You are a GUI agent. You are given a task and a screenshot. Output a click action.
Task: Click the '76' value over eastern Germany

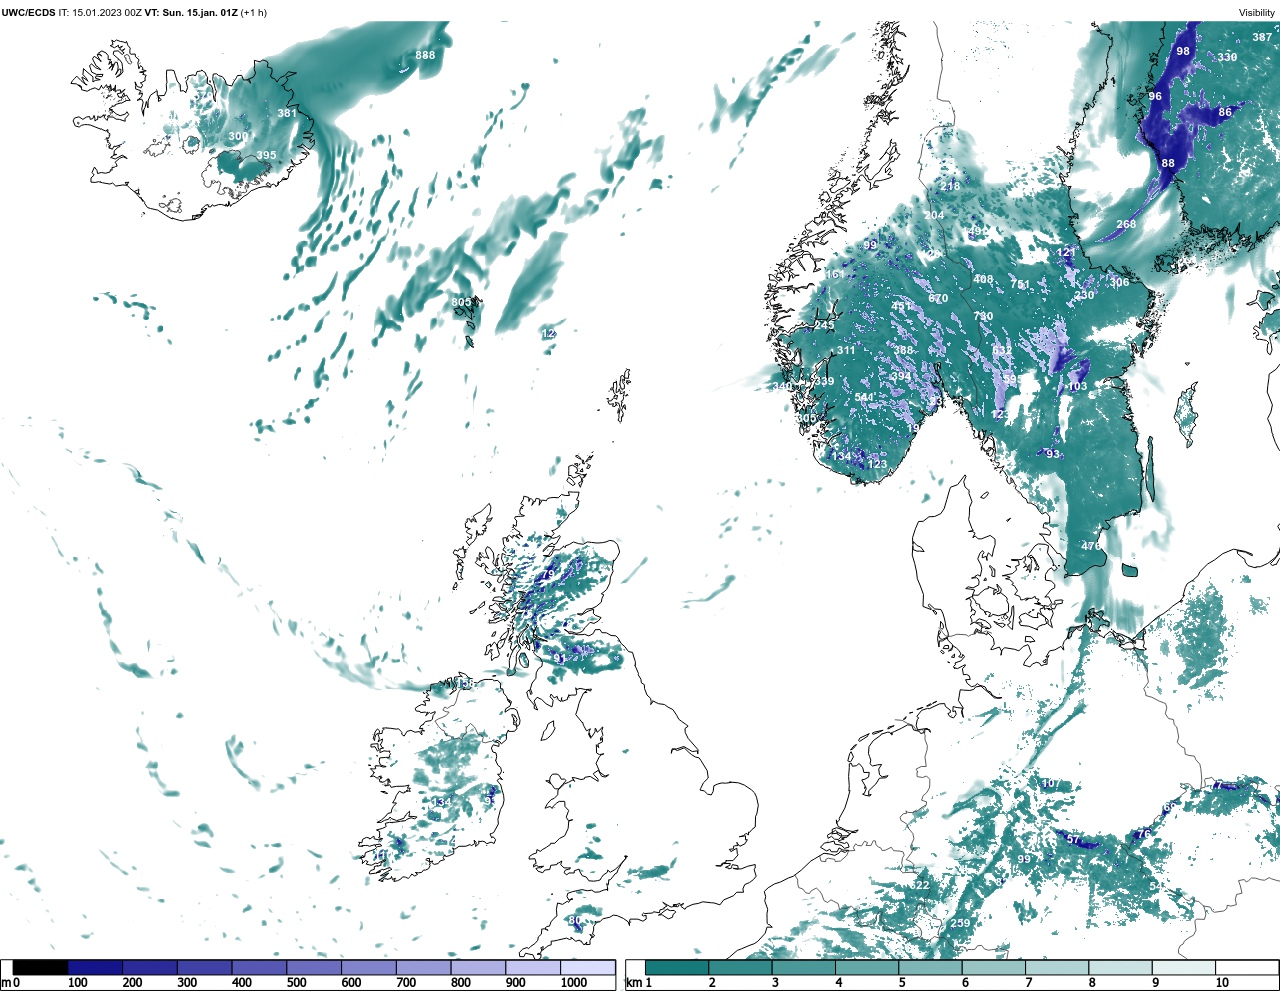pos(1144,833)
